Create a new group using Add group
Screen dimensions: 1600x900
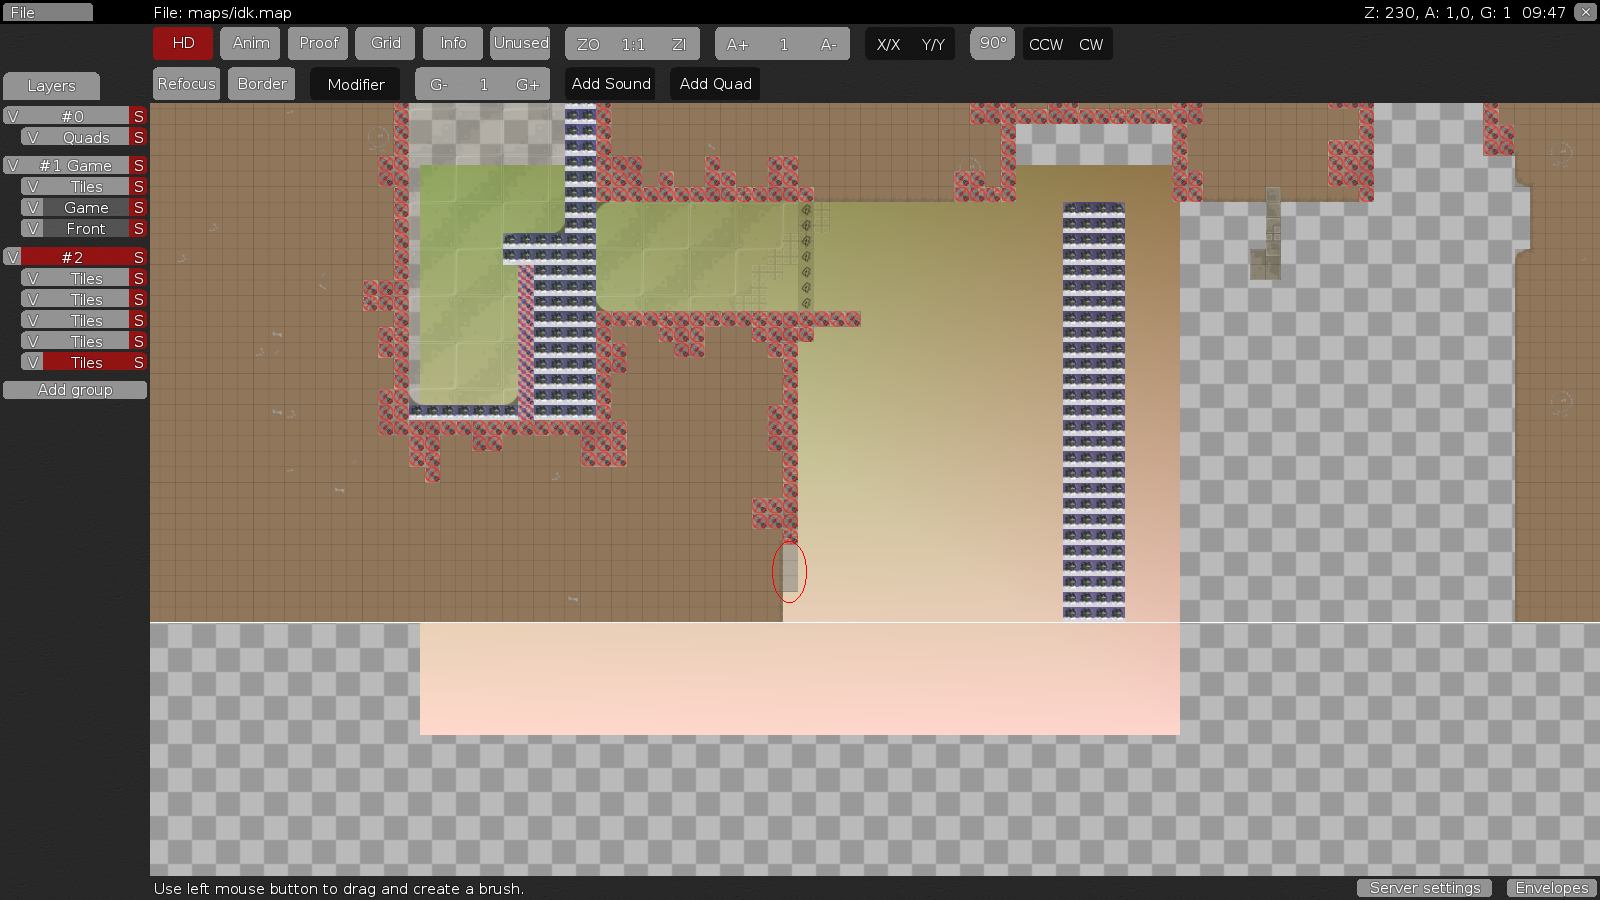click(x=74, y=389)
